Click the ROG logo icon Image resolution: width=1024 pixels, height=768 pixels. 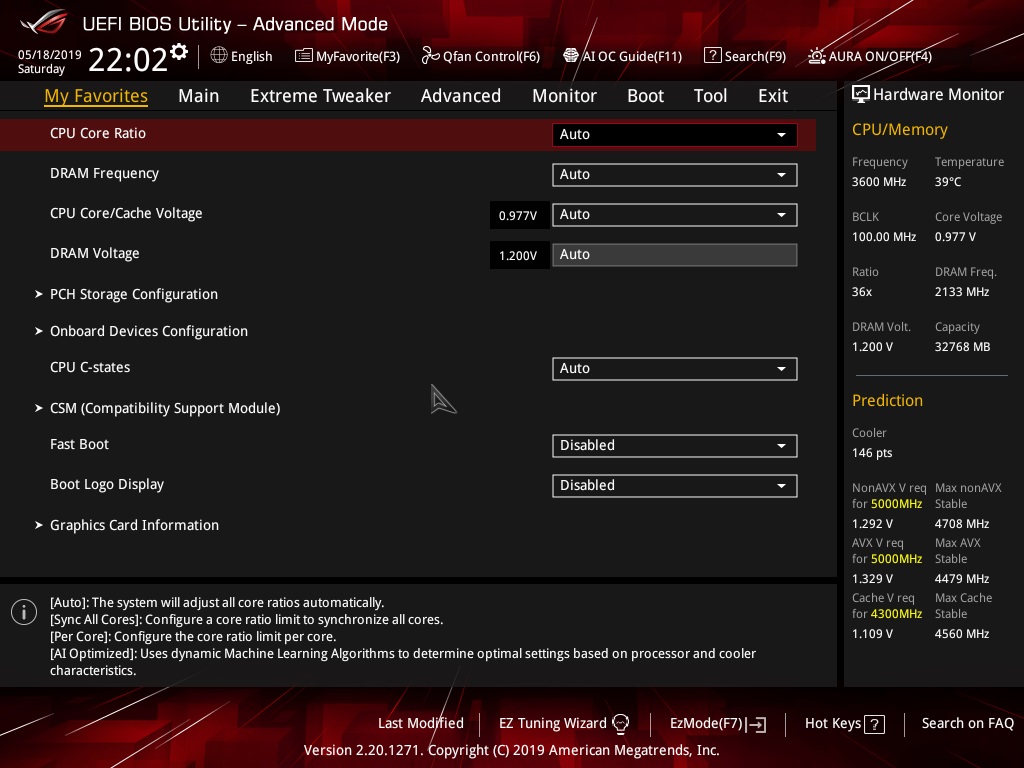pyautogui.click(x=44, y=22)
